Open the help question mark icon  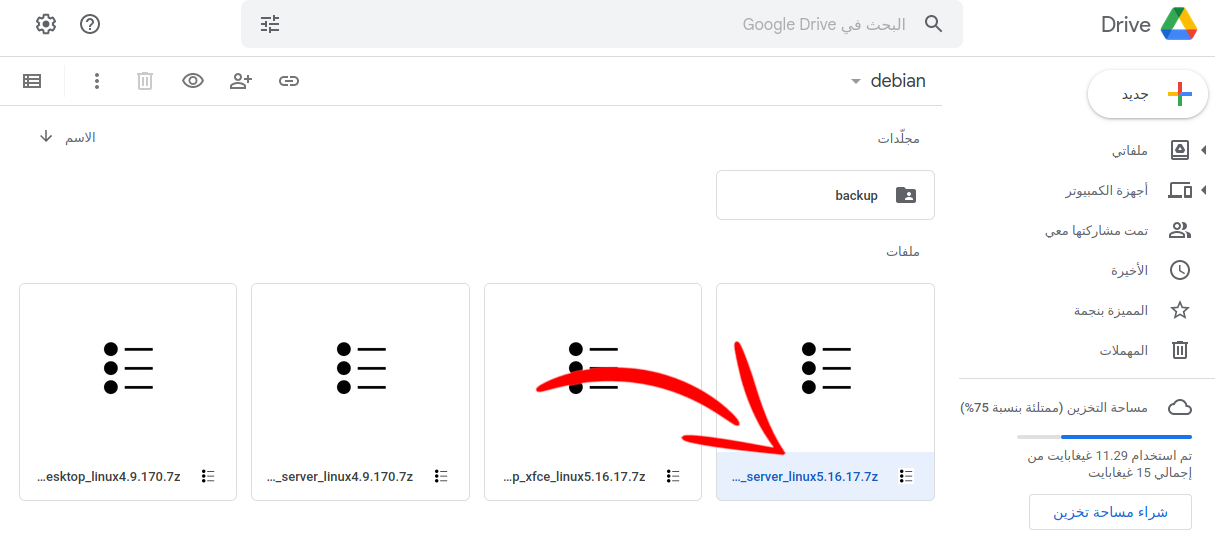click(90, 24)
